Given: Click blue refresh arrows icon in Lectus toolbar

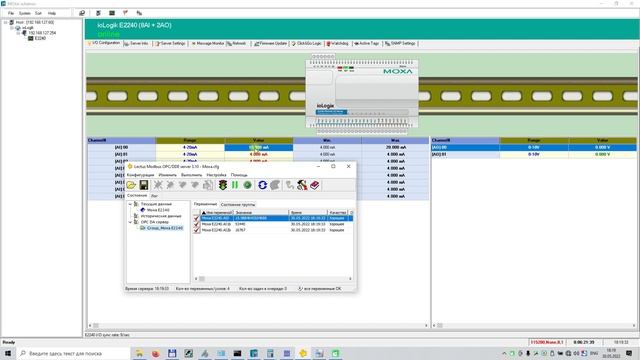Looking at the screenshot, I should (262, 185).
